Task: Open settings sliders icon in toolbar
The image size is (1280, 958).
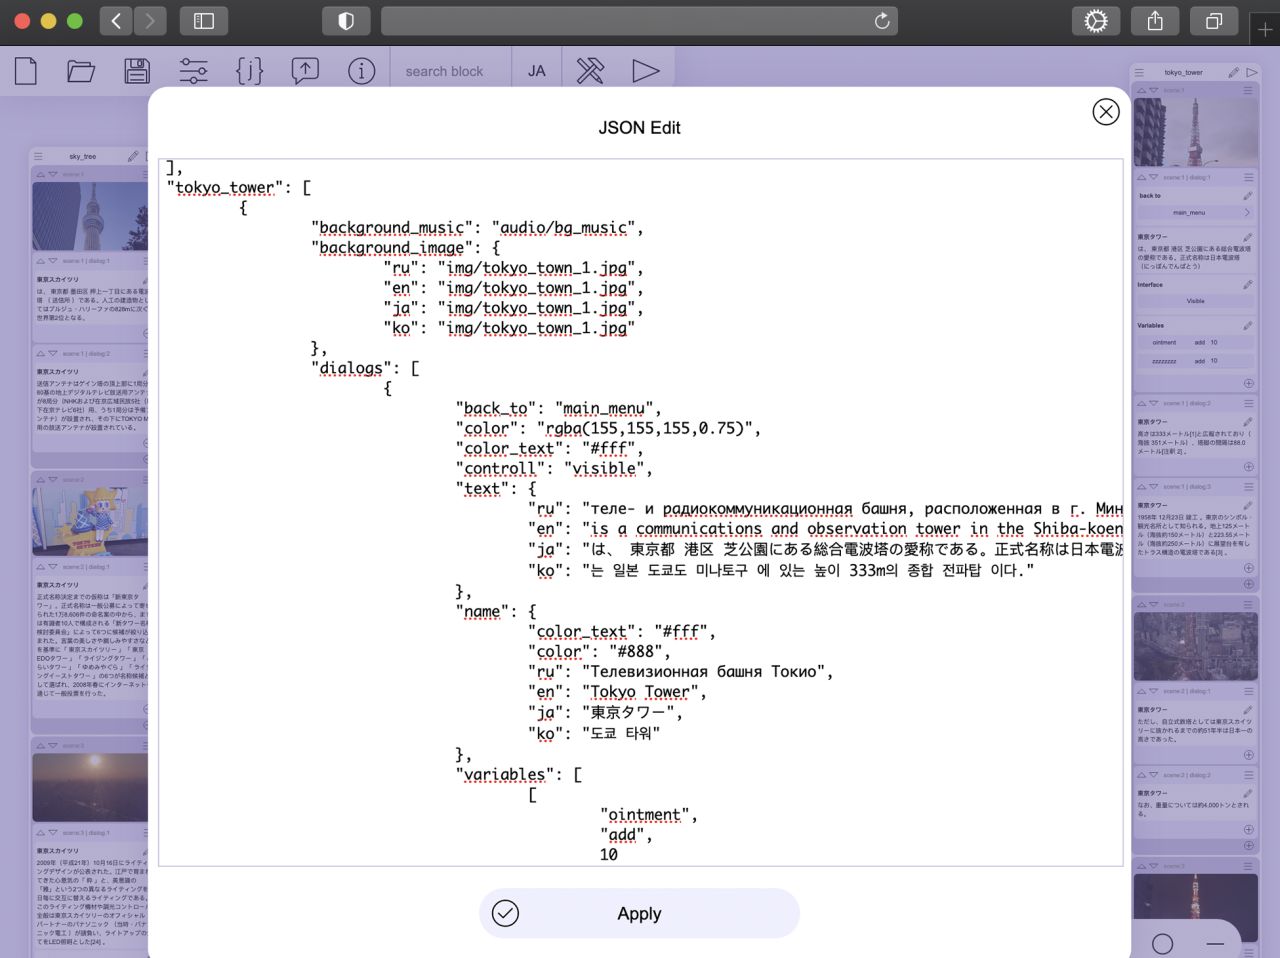Action: tap(193, 71)
